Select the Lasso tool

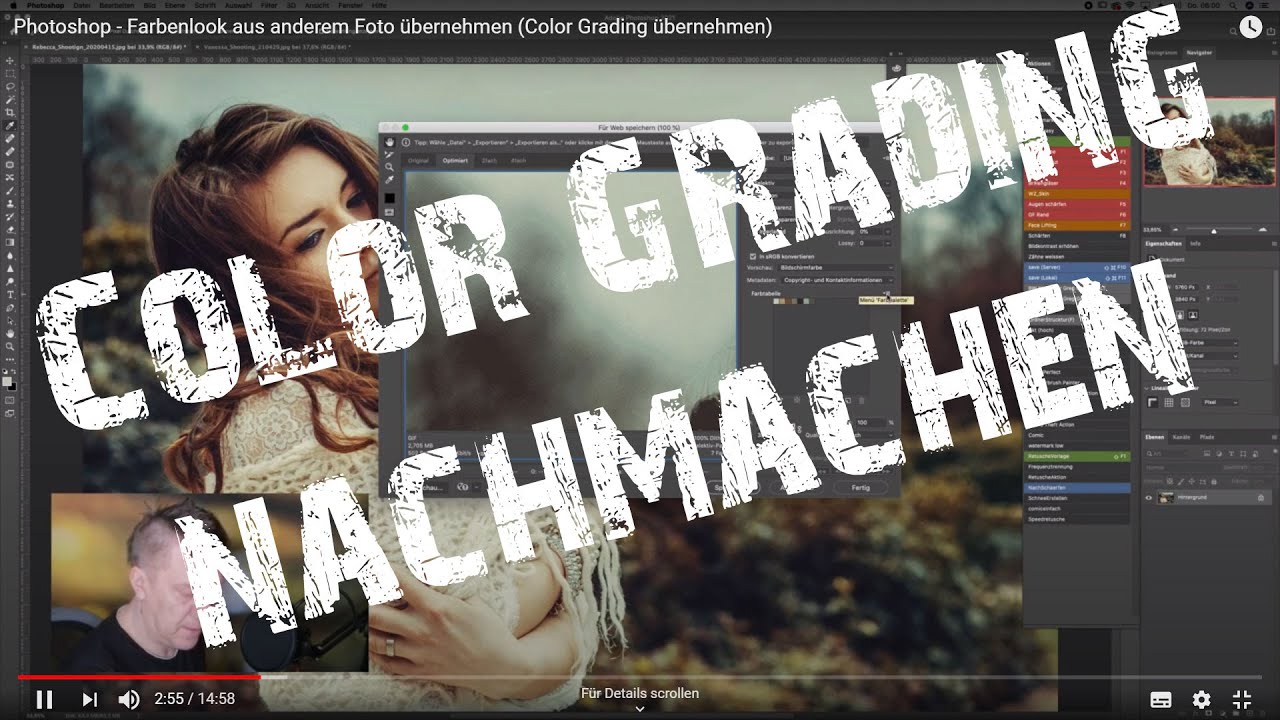(11, 86)
